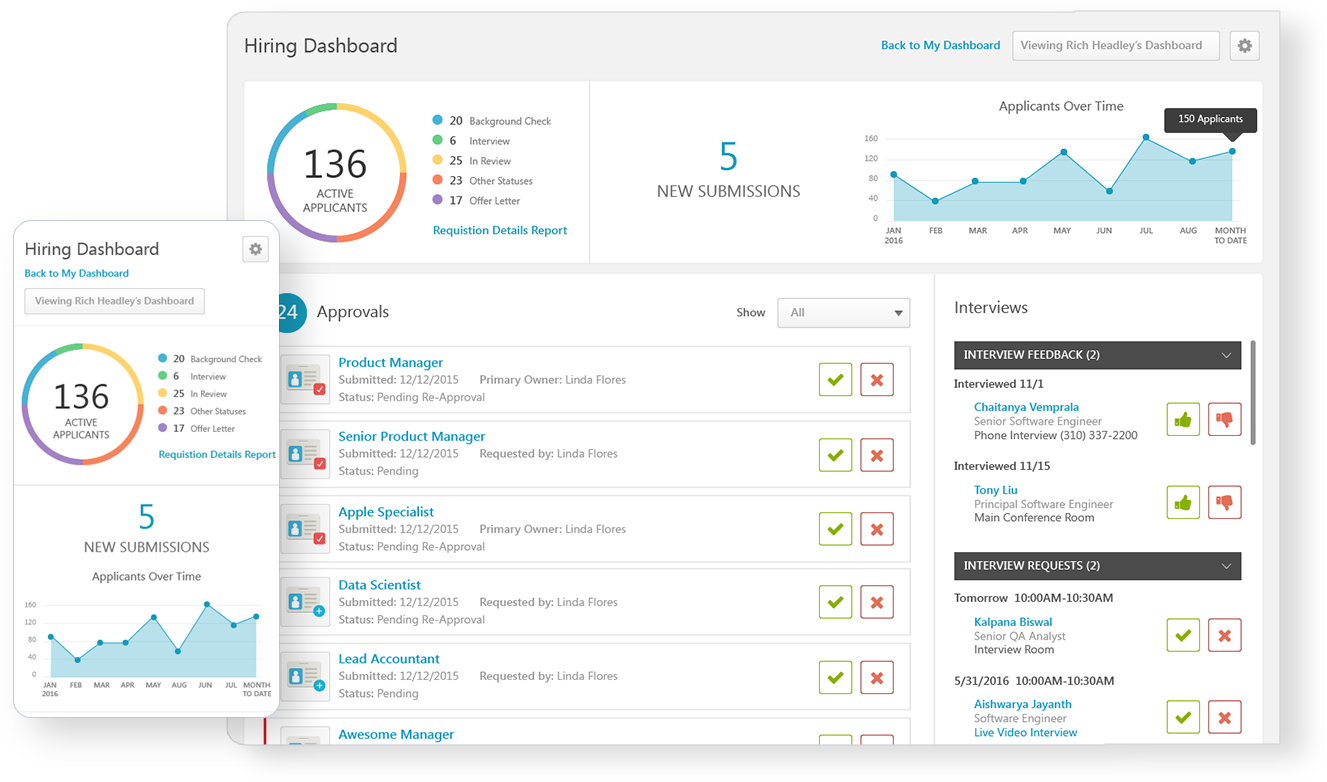This screenshot has height=782, width=1327.
Task: Click the Data Scientist requisition card icon
Action: coord(305,602)
